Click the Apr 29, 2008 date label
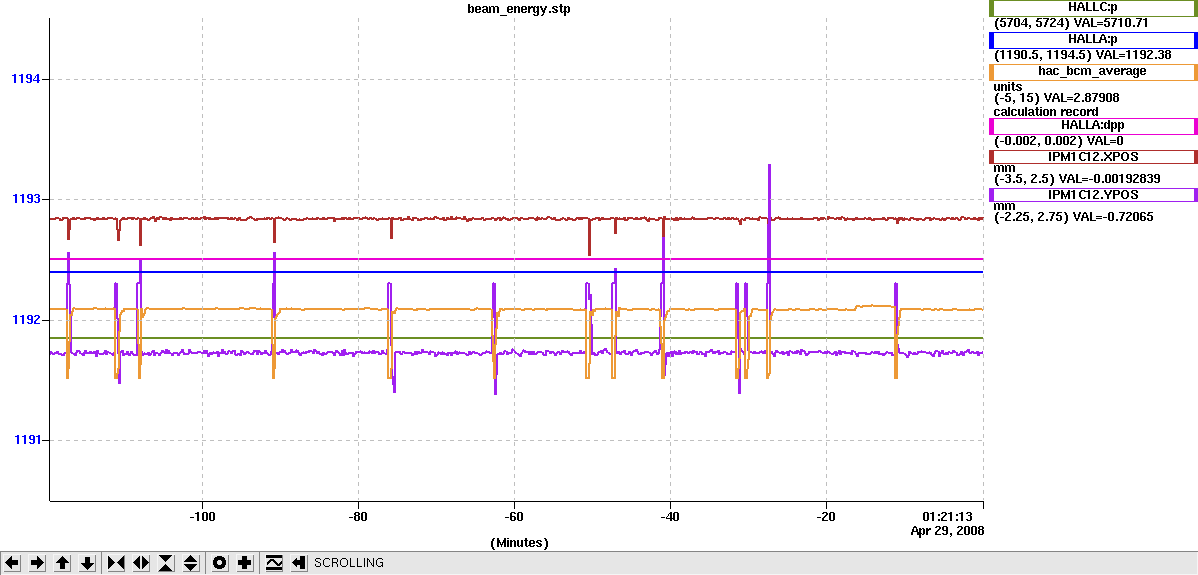 point(947,530)
